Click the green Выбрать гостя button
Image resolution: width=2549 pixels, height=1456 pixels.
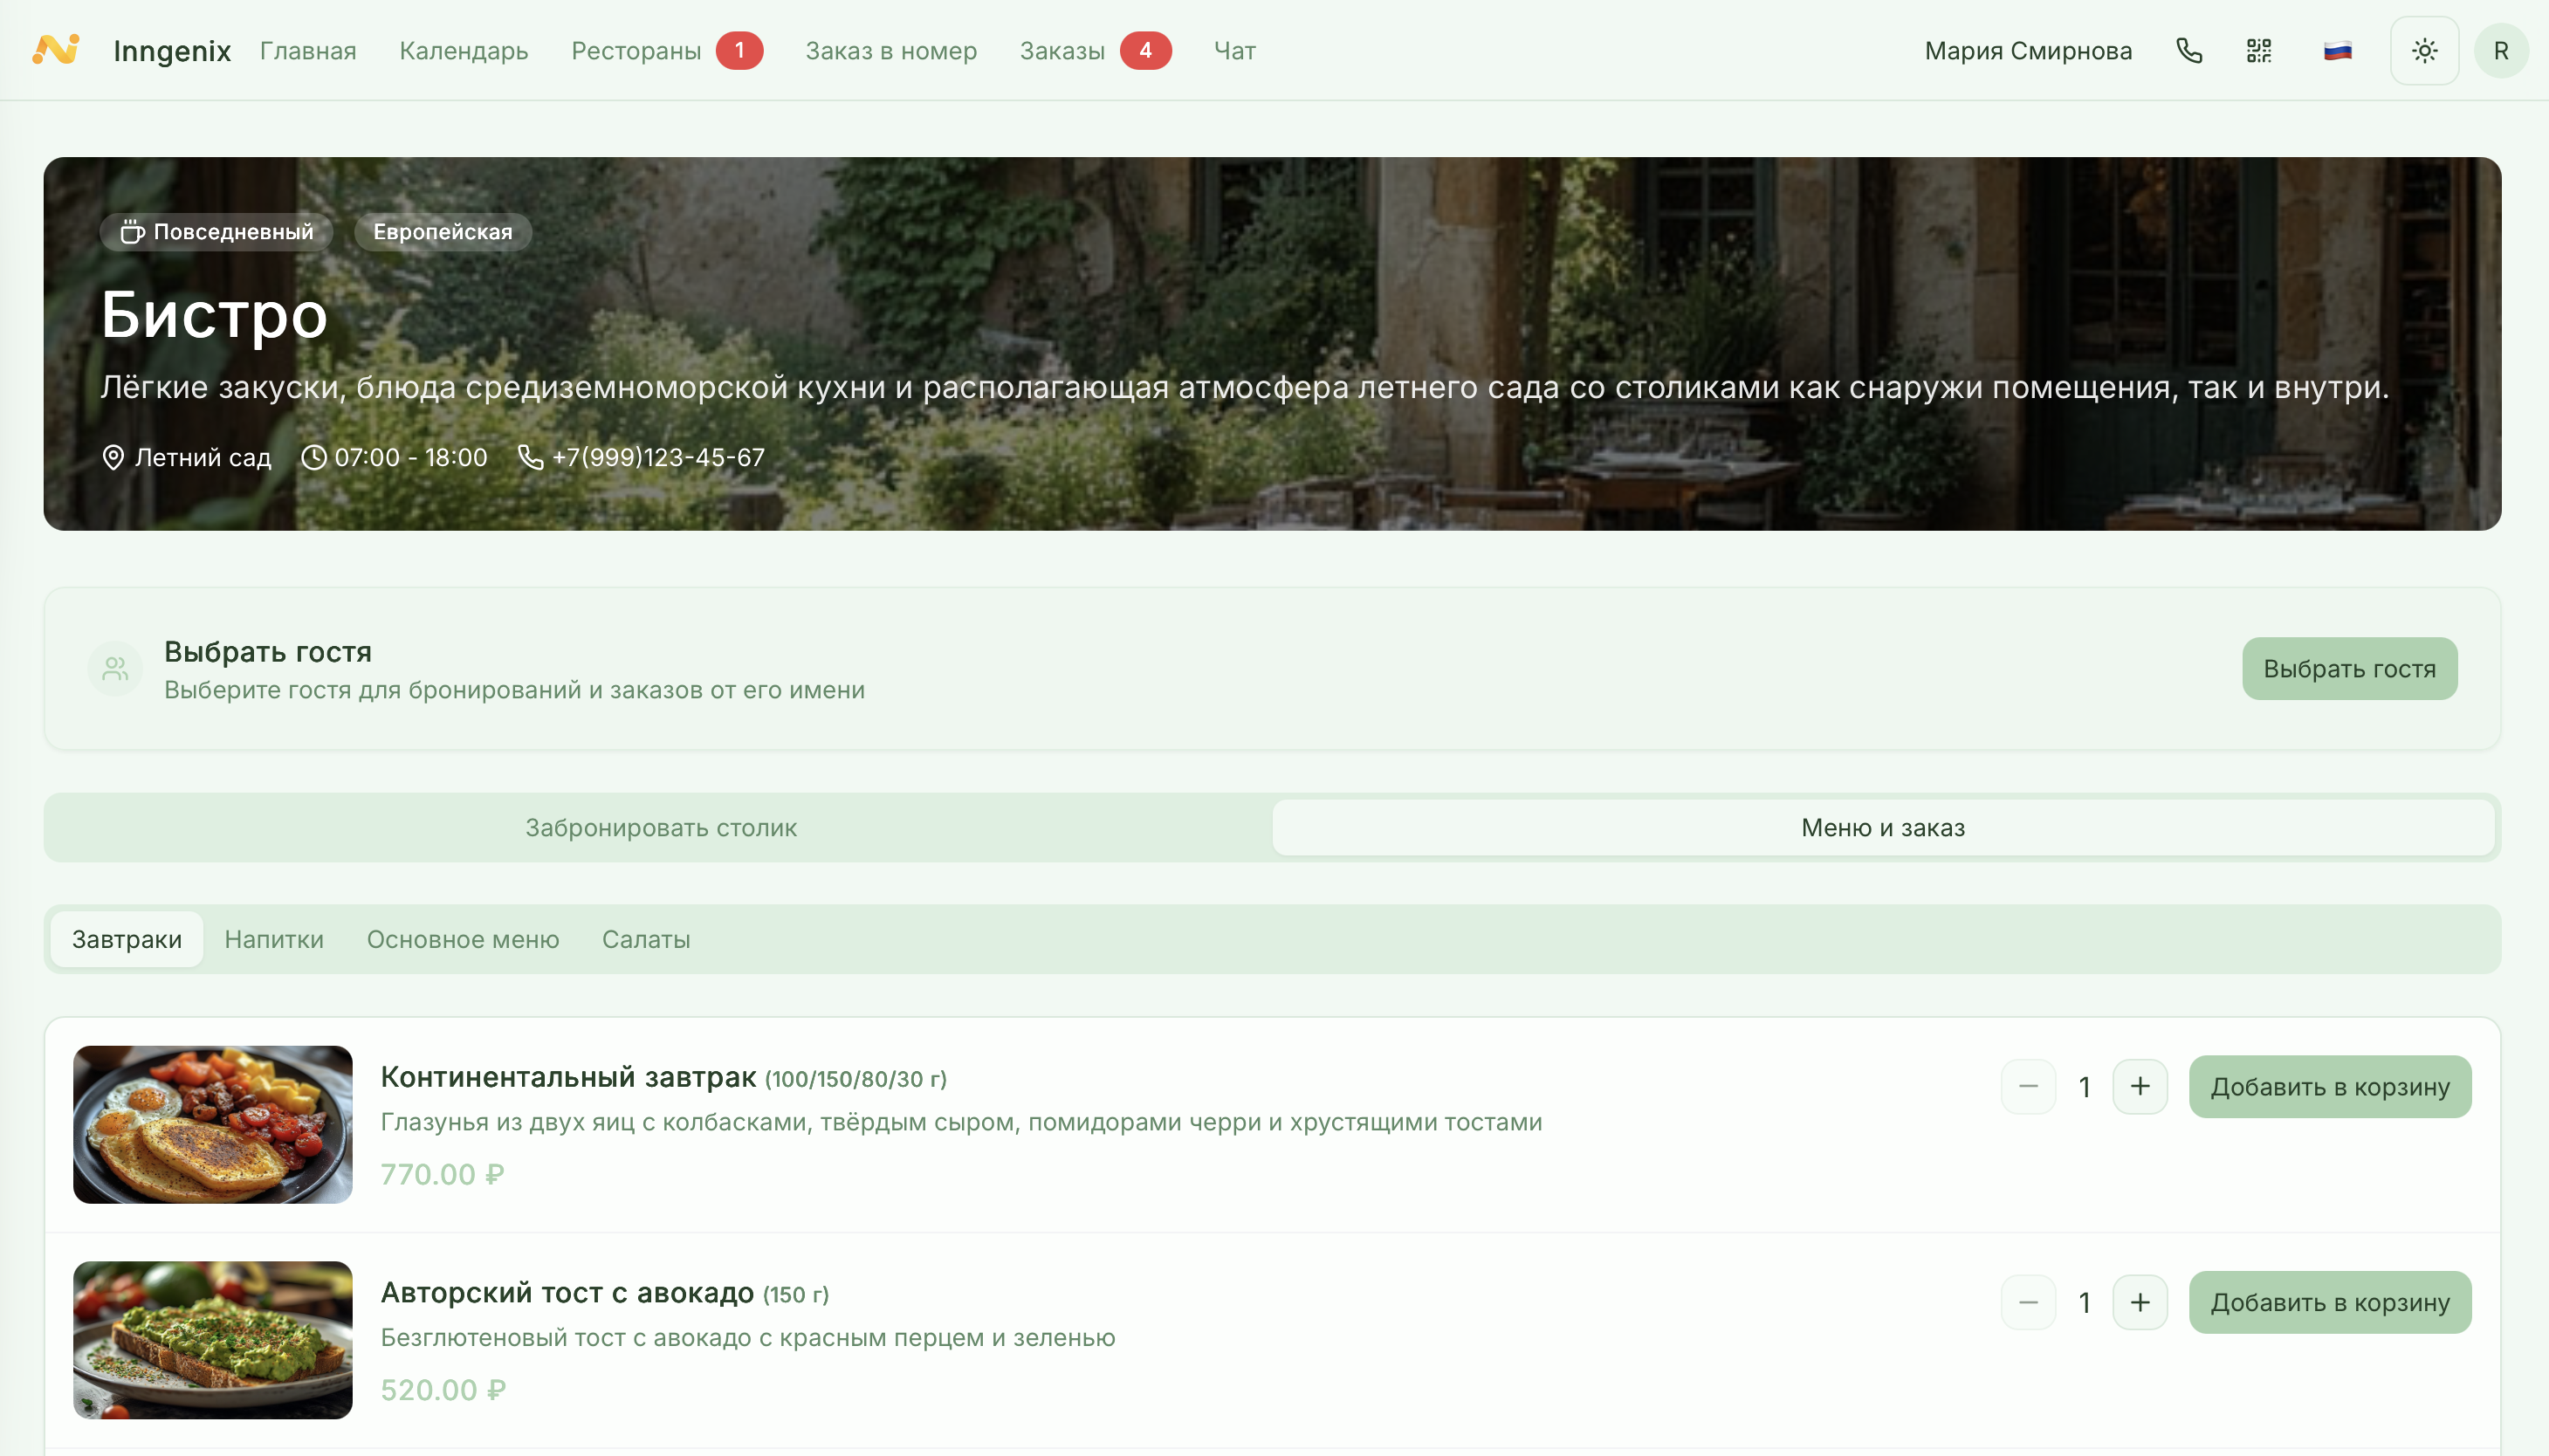[2349, 668]
